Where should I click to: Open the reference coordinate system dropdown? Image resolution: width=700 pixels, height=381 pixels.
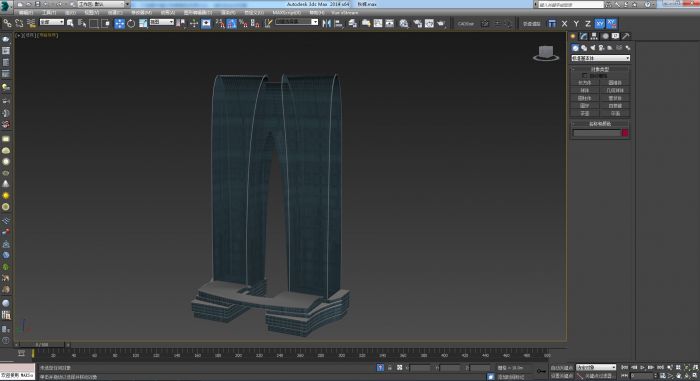tap(162, 22)
